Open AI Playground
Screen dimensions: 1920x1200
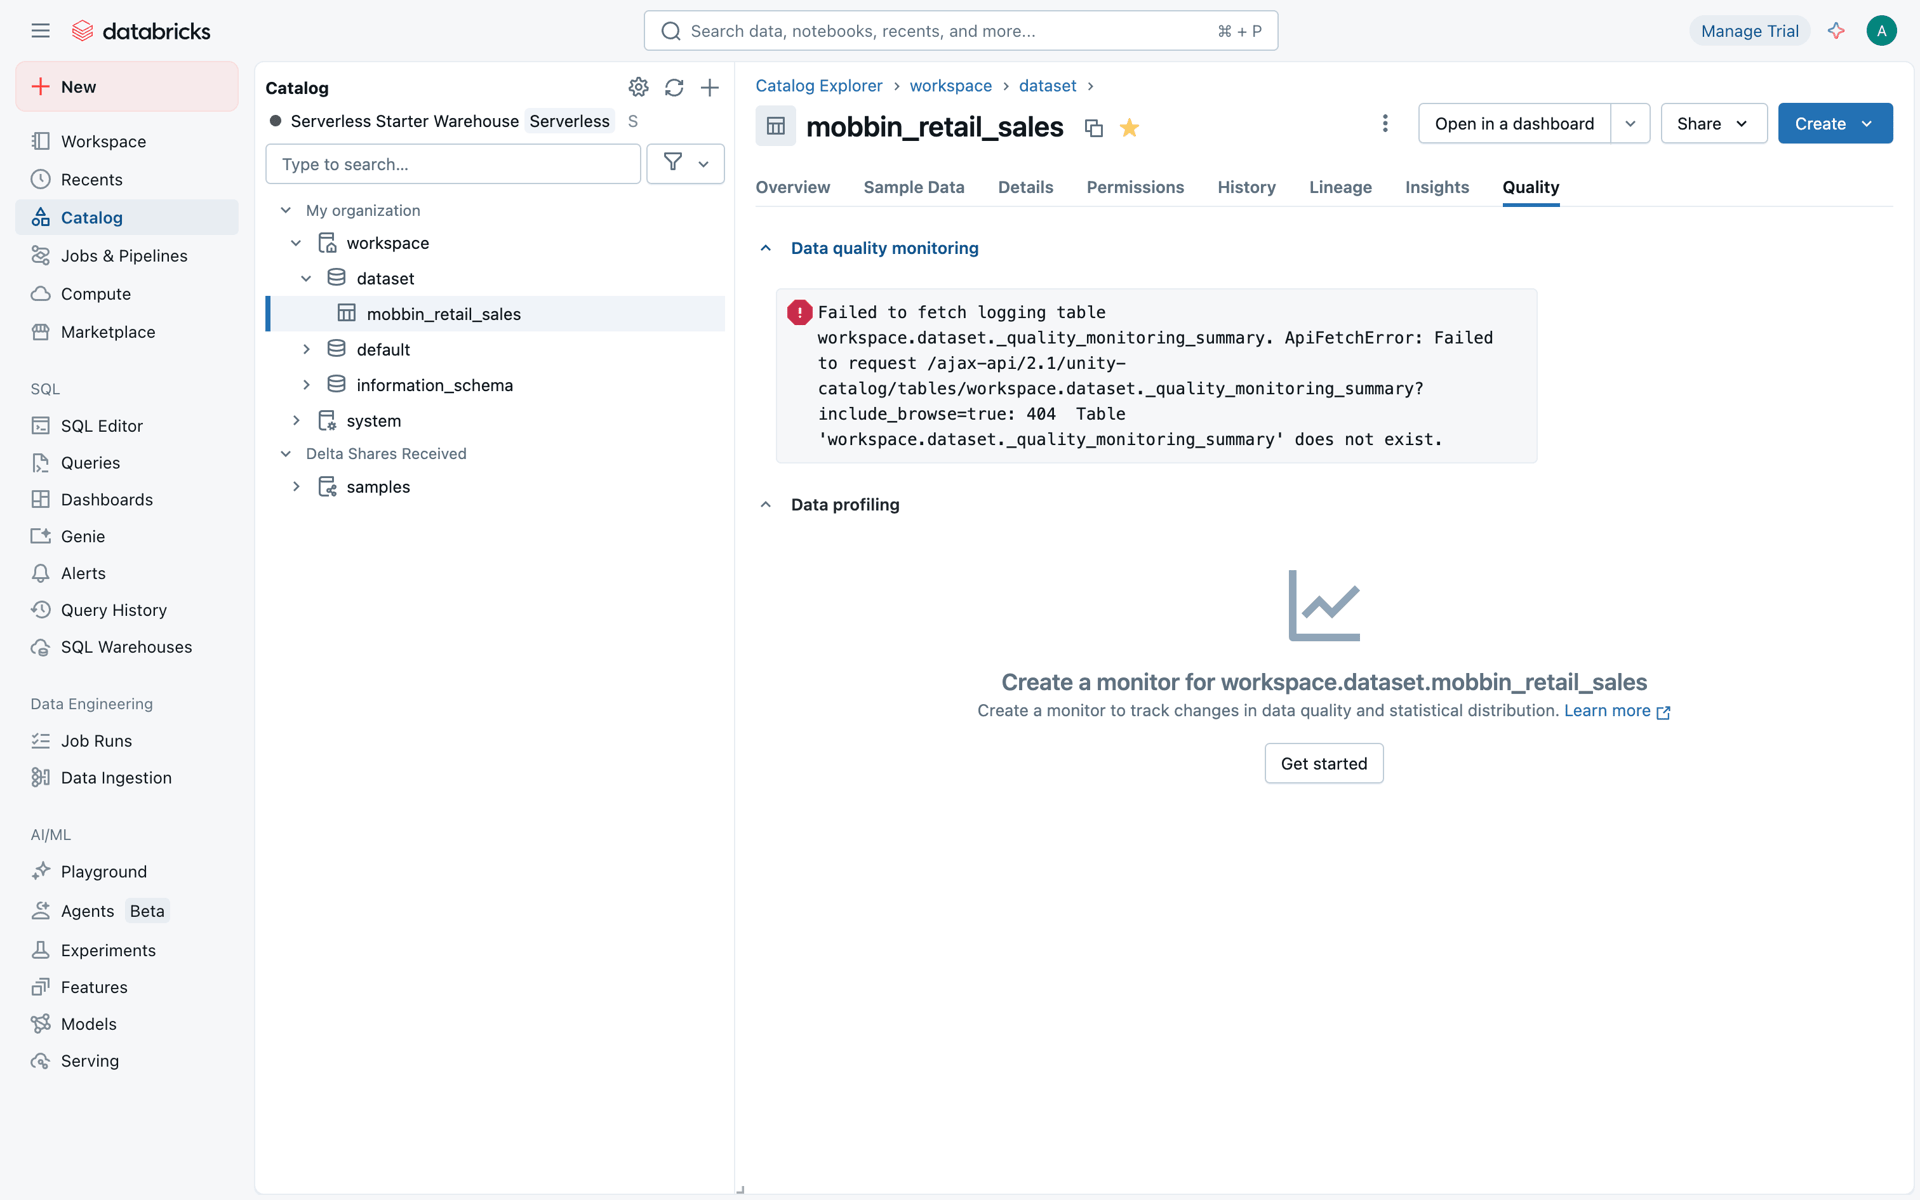[127, 871]
